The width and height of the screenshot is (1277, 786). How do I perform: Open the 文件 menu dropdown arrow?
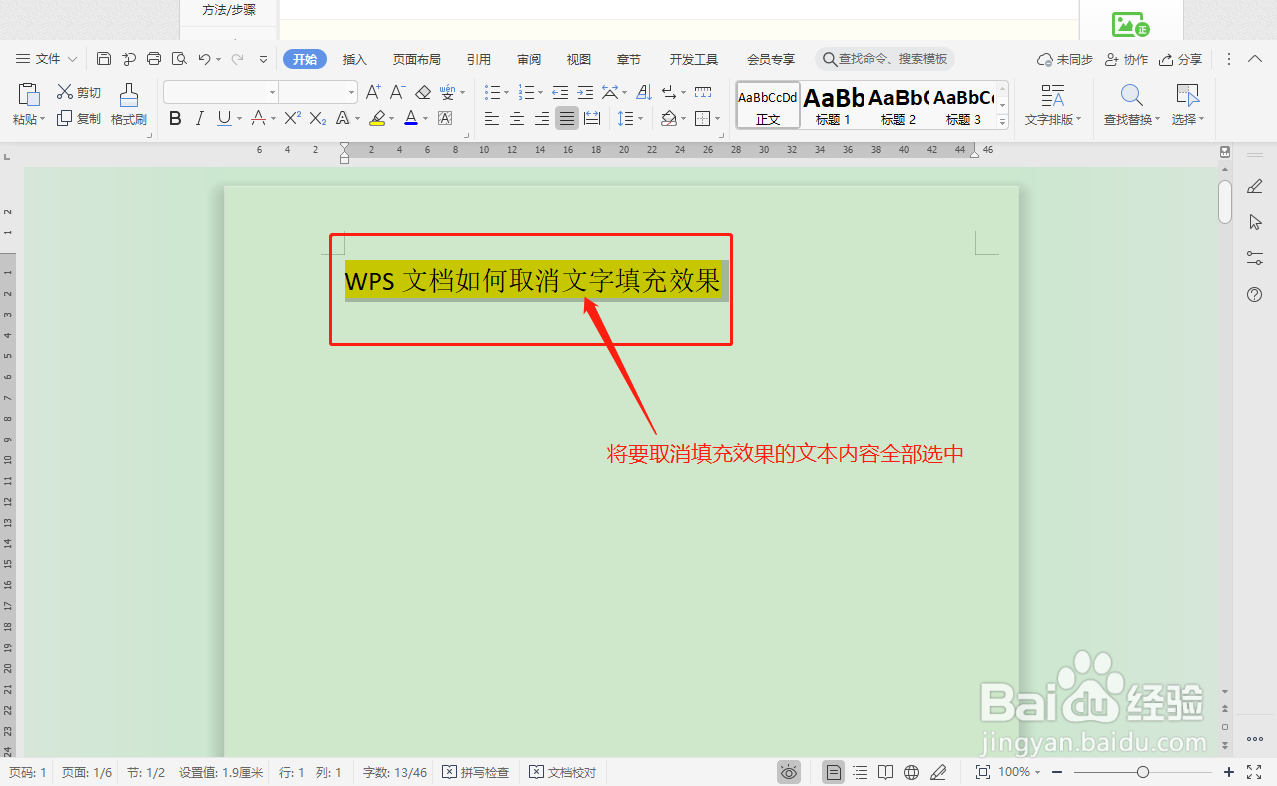[72, 59]
